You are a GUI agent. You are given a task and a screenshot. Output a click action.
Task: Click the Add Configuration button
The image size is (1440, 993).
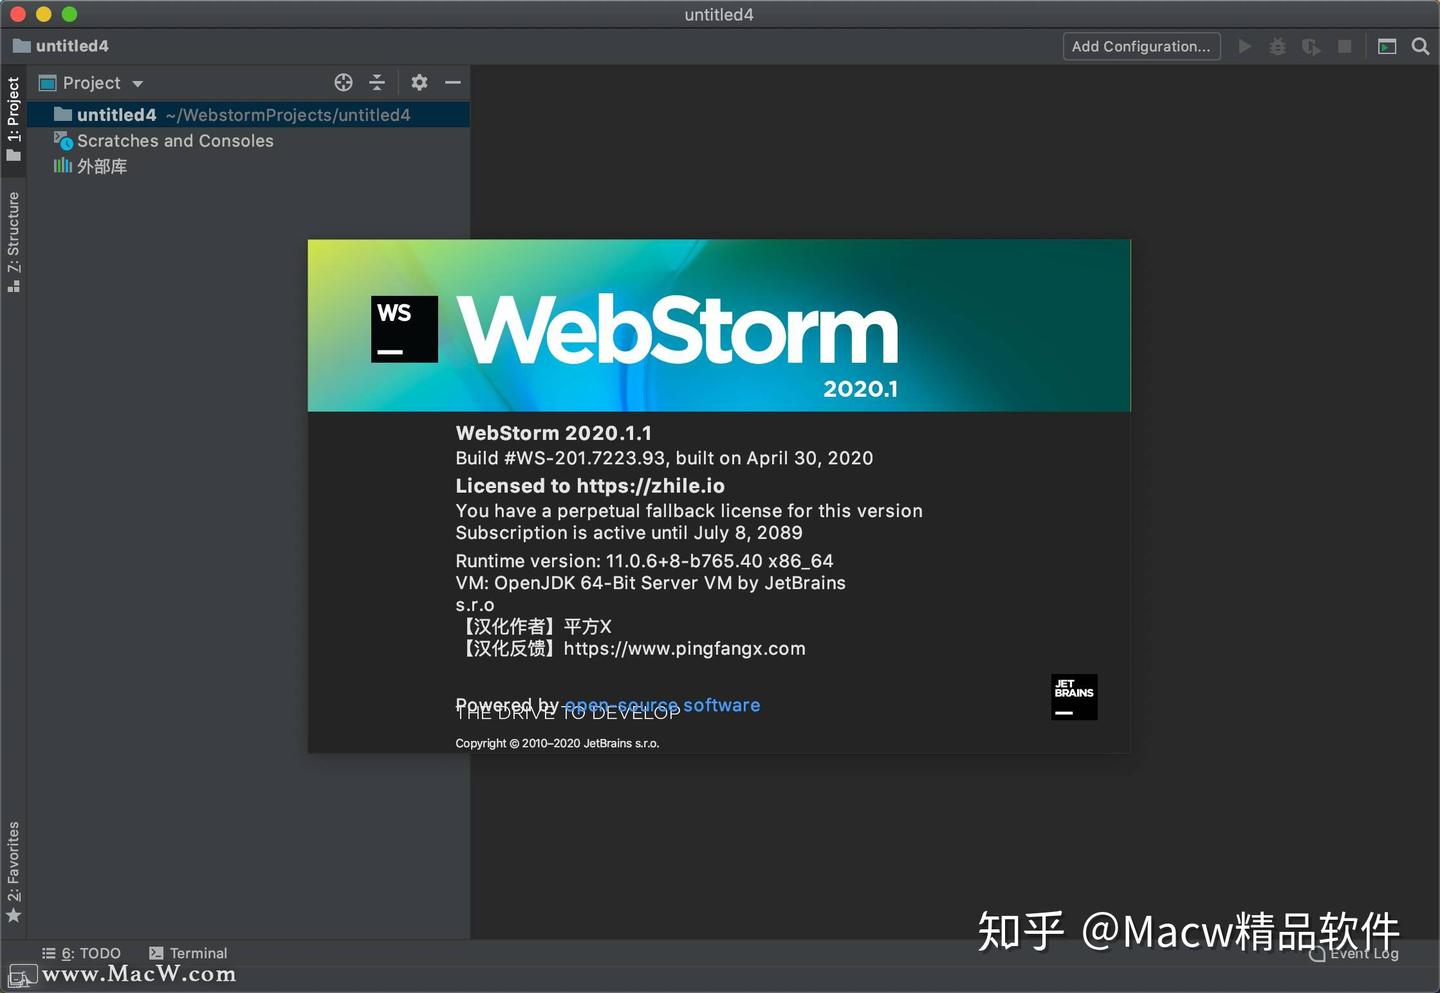pos(1141,46)
